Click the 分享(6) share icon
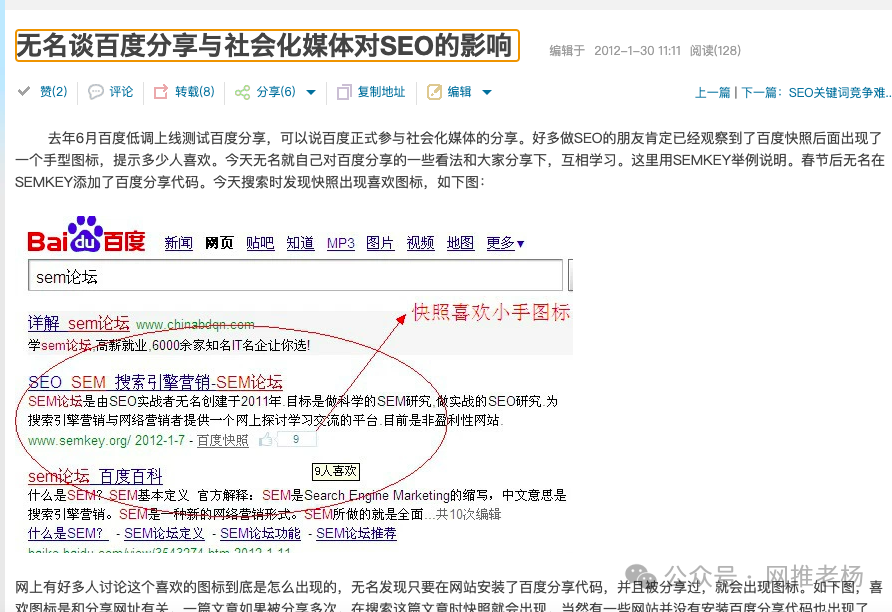Screen dimensions: 892x612 pos(242,92)
